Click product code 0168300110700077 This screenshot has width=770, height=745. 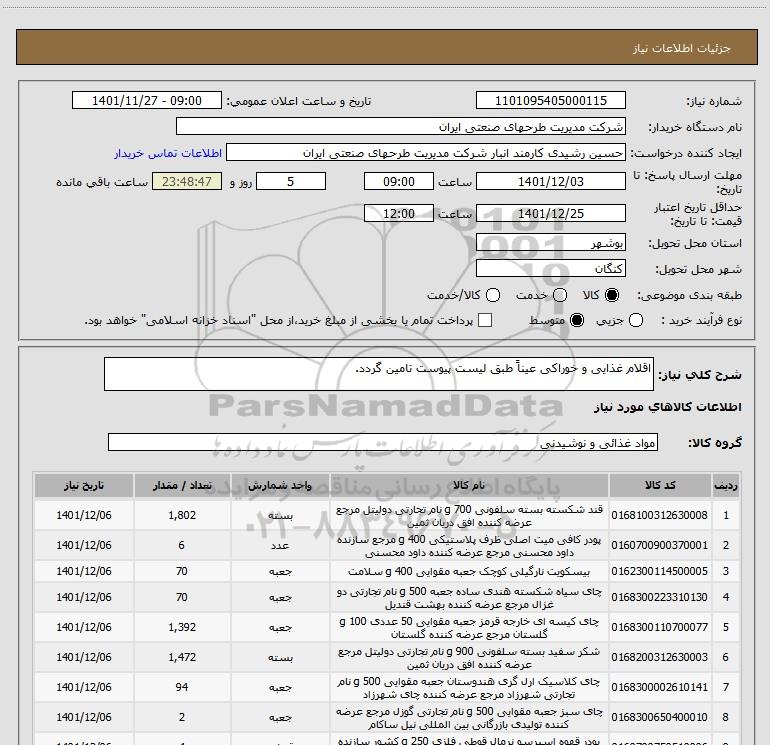(660, 627)
